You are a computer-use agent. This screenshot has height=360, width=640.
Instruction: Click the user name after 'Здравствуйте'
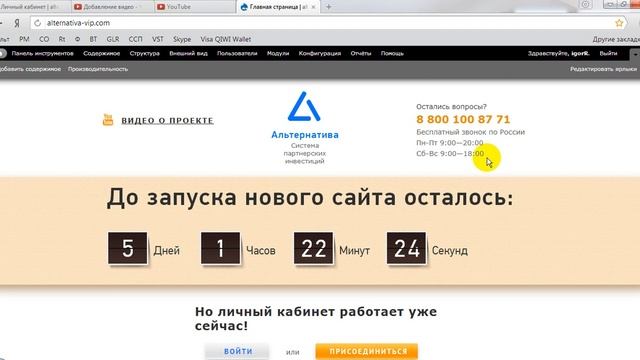click(x=580, y=53)
